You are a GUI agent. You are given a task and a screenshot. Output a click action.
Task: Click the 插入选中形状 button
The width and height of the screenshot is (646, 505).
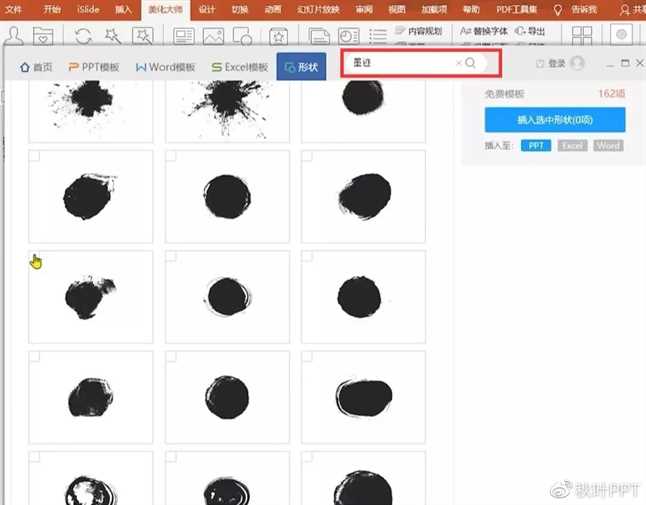(555, 119)
